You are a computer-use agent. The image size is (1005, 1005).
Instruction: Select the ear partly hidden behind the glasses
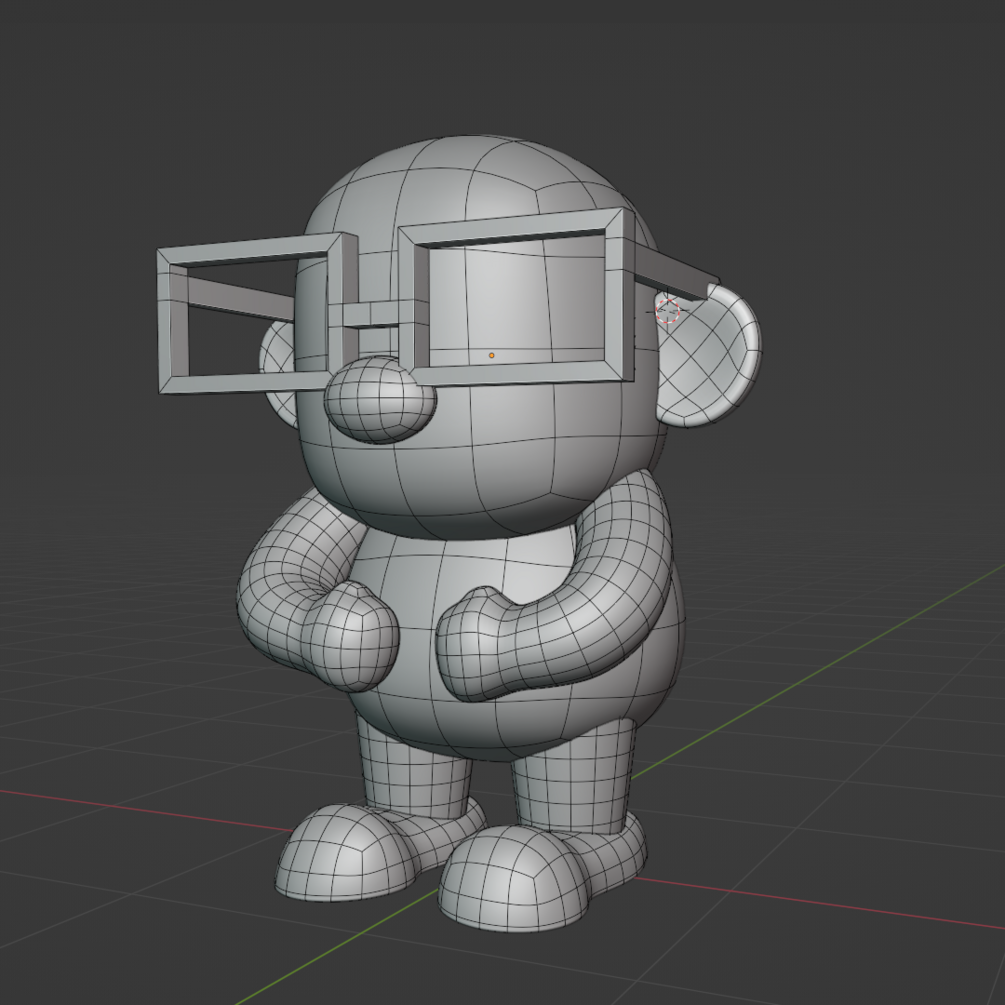pos(279,375)
